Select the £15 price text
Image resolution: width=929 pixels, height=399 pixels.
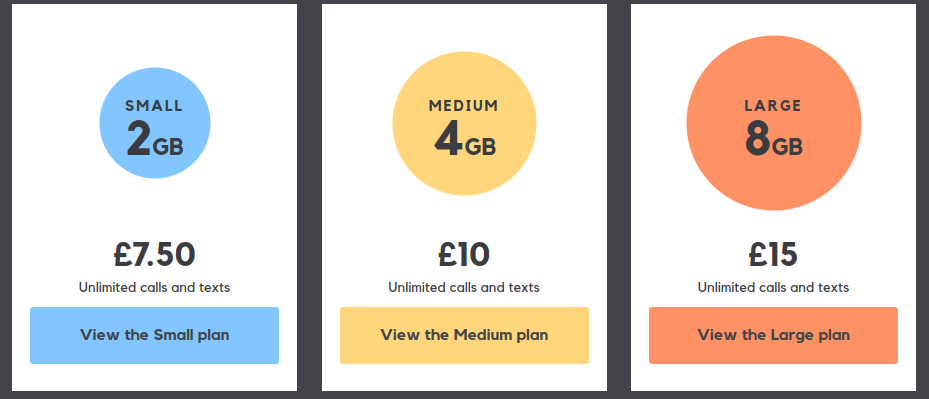(774, 254)
